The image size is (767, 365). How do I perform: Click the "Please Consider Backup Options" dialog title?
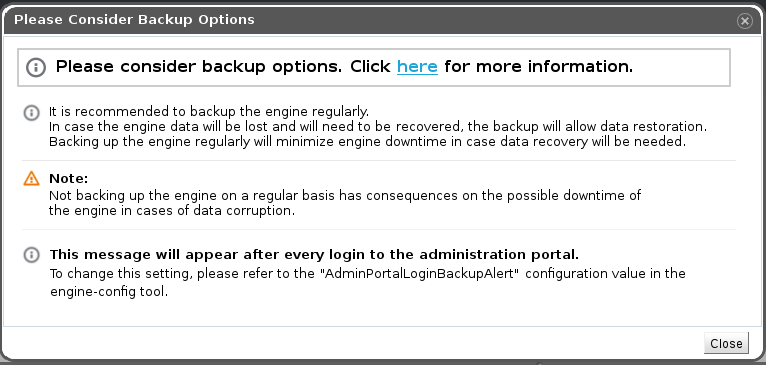coord(134,20)
